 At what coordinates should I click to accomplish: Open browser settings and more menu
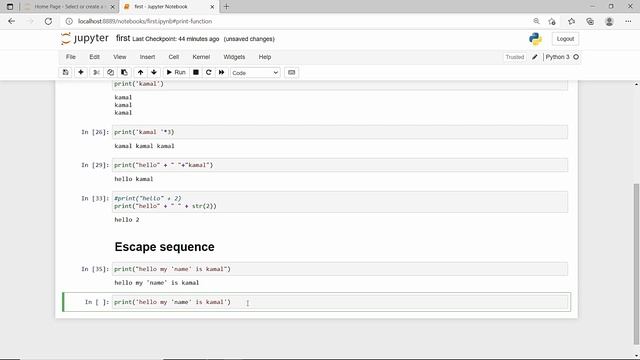[628, 21]
